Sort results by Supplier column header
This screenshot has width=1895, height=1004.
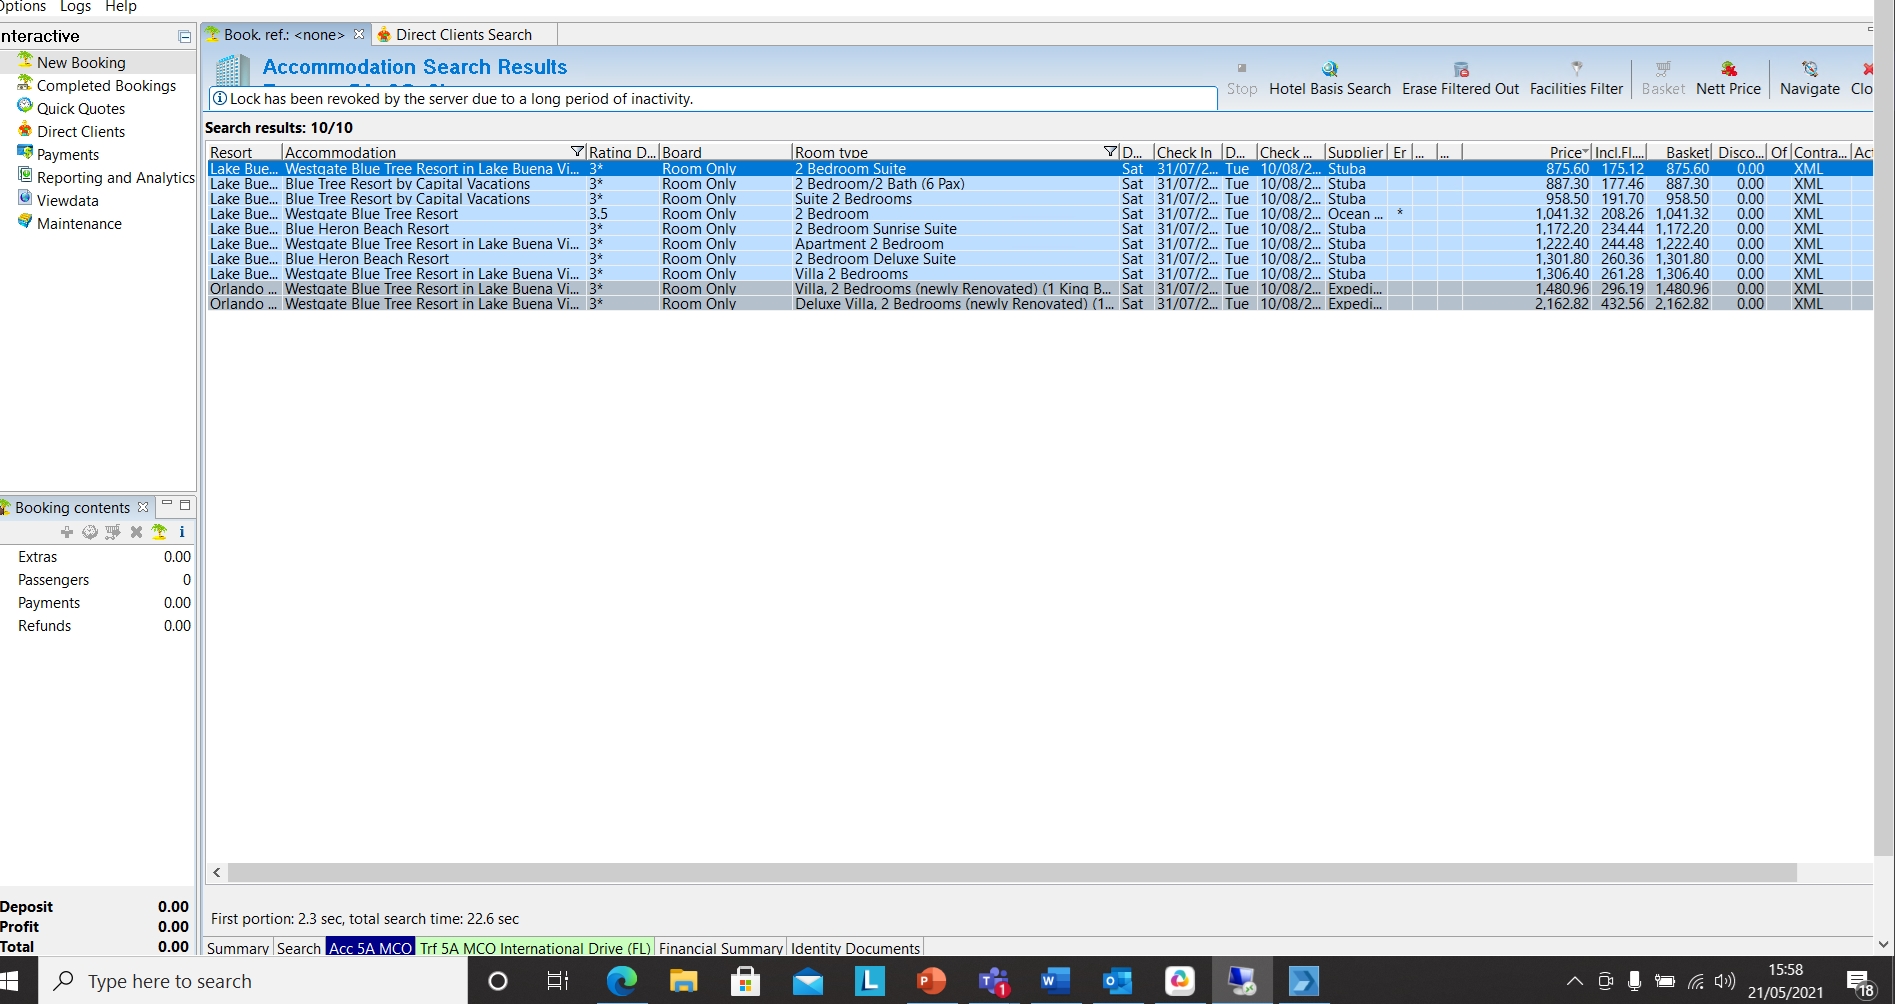tap(1355, 152)
